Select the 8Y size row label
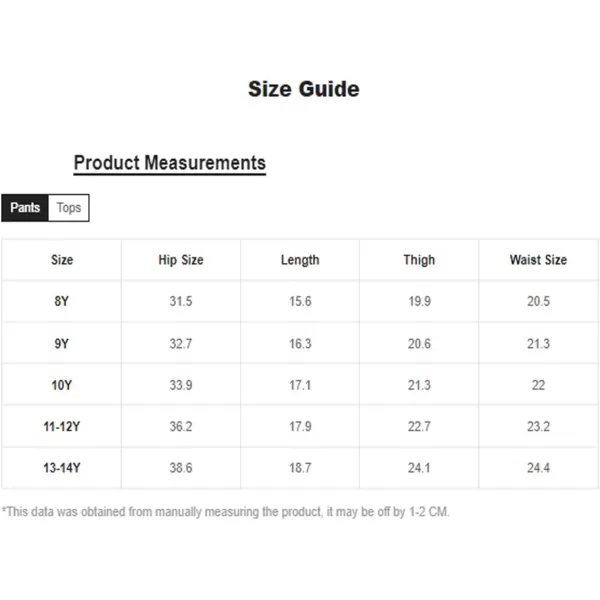 pos(62,301)
